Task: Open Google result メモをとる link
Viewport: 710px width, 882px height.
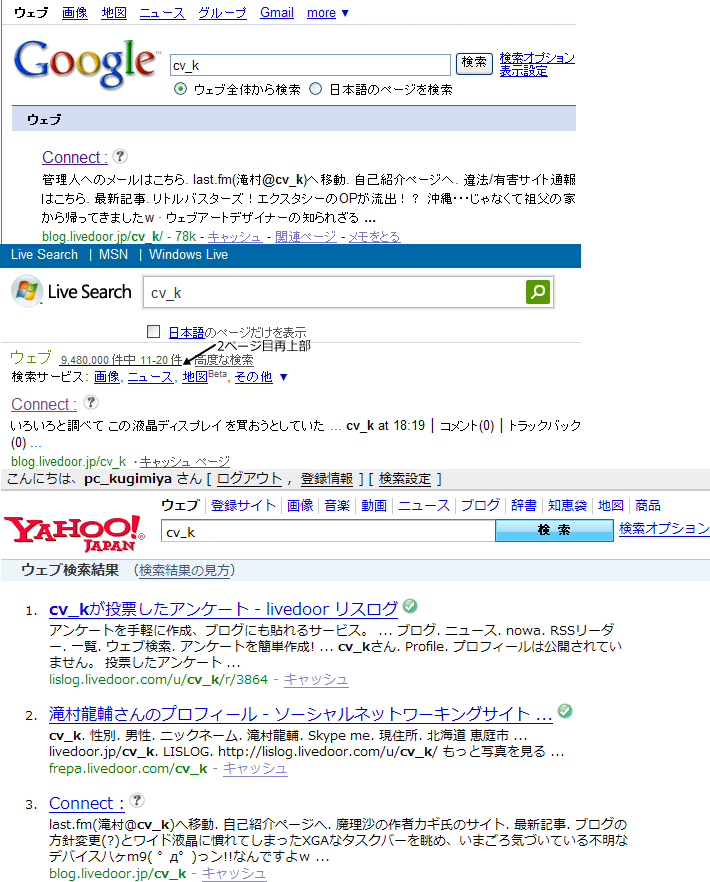Action: (374, 237)
